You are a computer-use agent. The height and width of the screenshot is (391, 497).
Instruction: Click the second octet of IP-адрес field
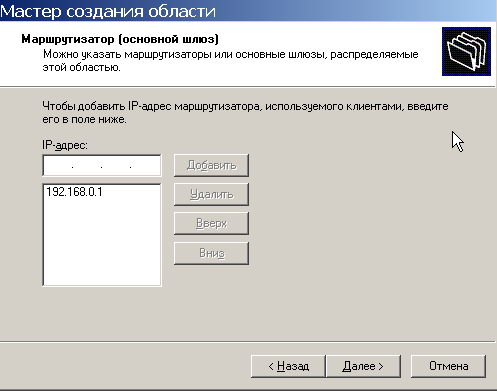87,166
